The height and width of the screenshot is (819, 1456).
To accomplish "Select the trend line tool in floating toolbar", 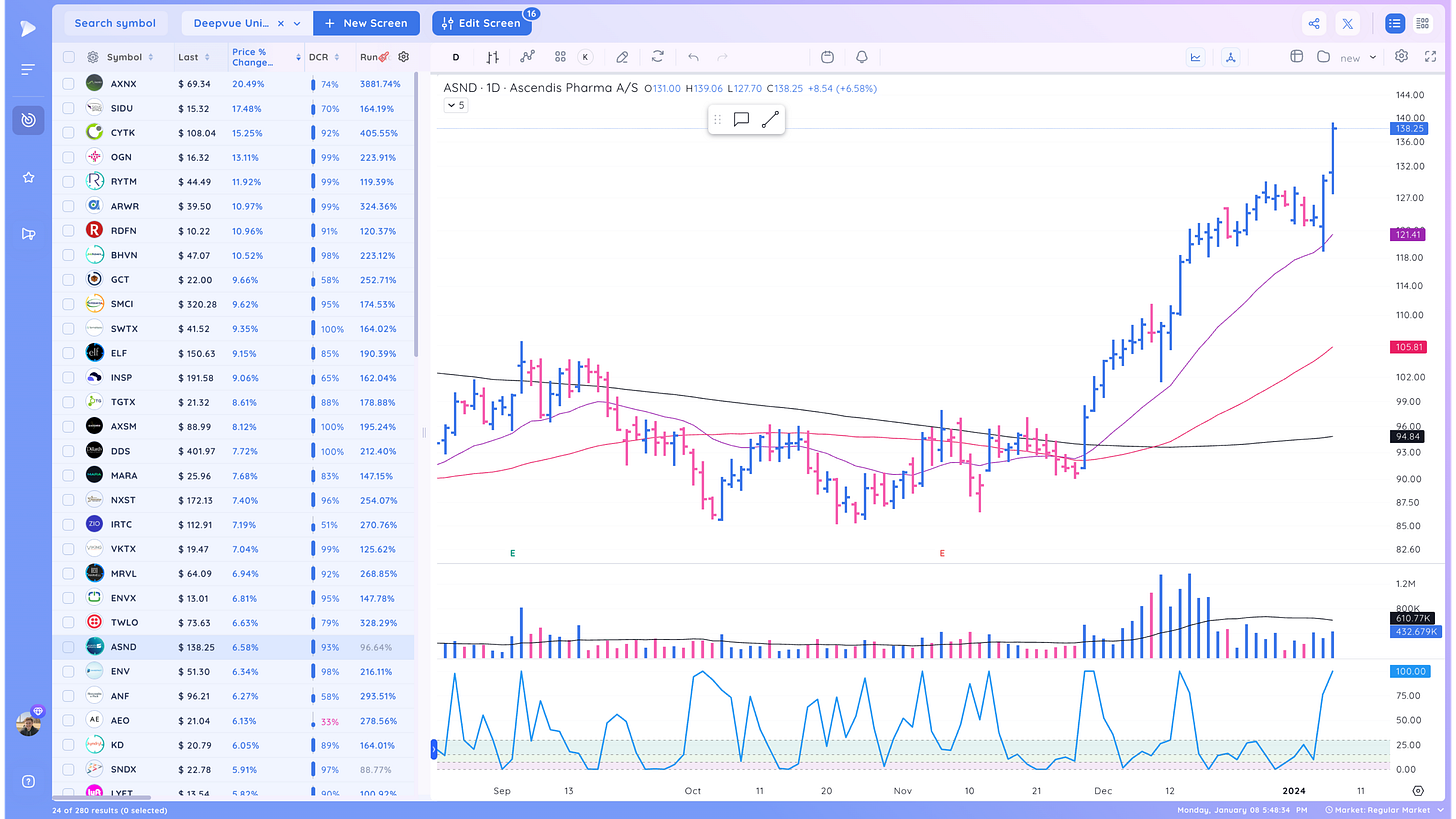I will coord(769,120).
